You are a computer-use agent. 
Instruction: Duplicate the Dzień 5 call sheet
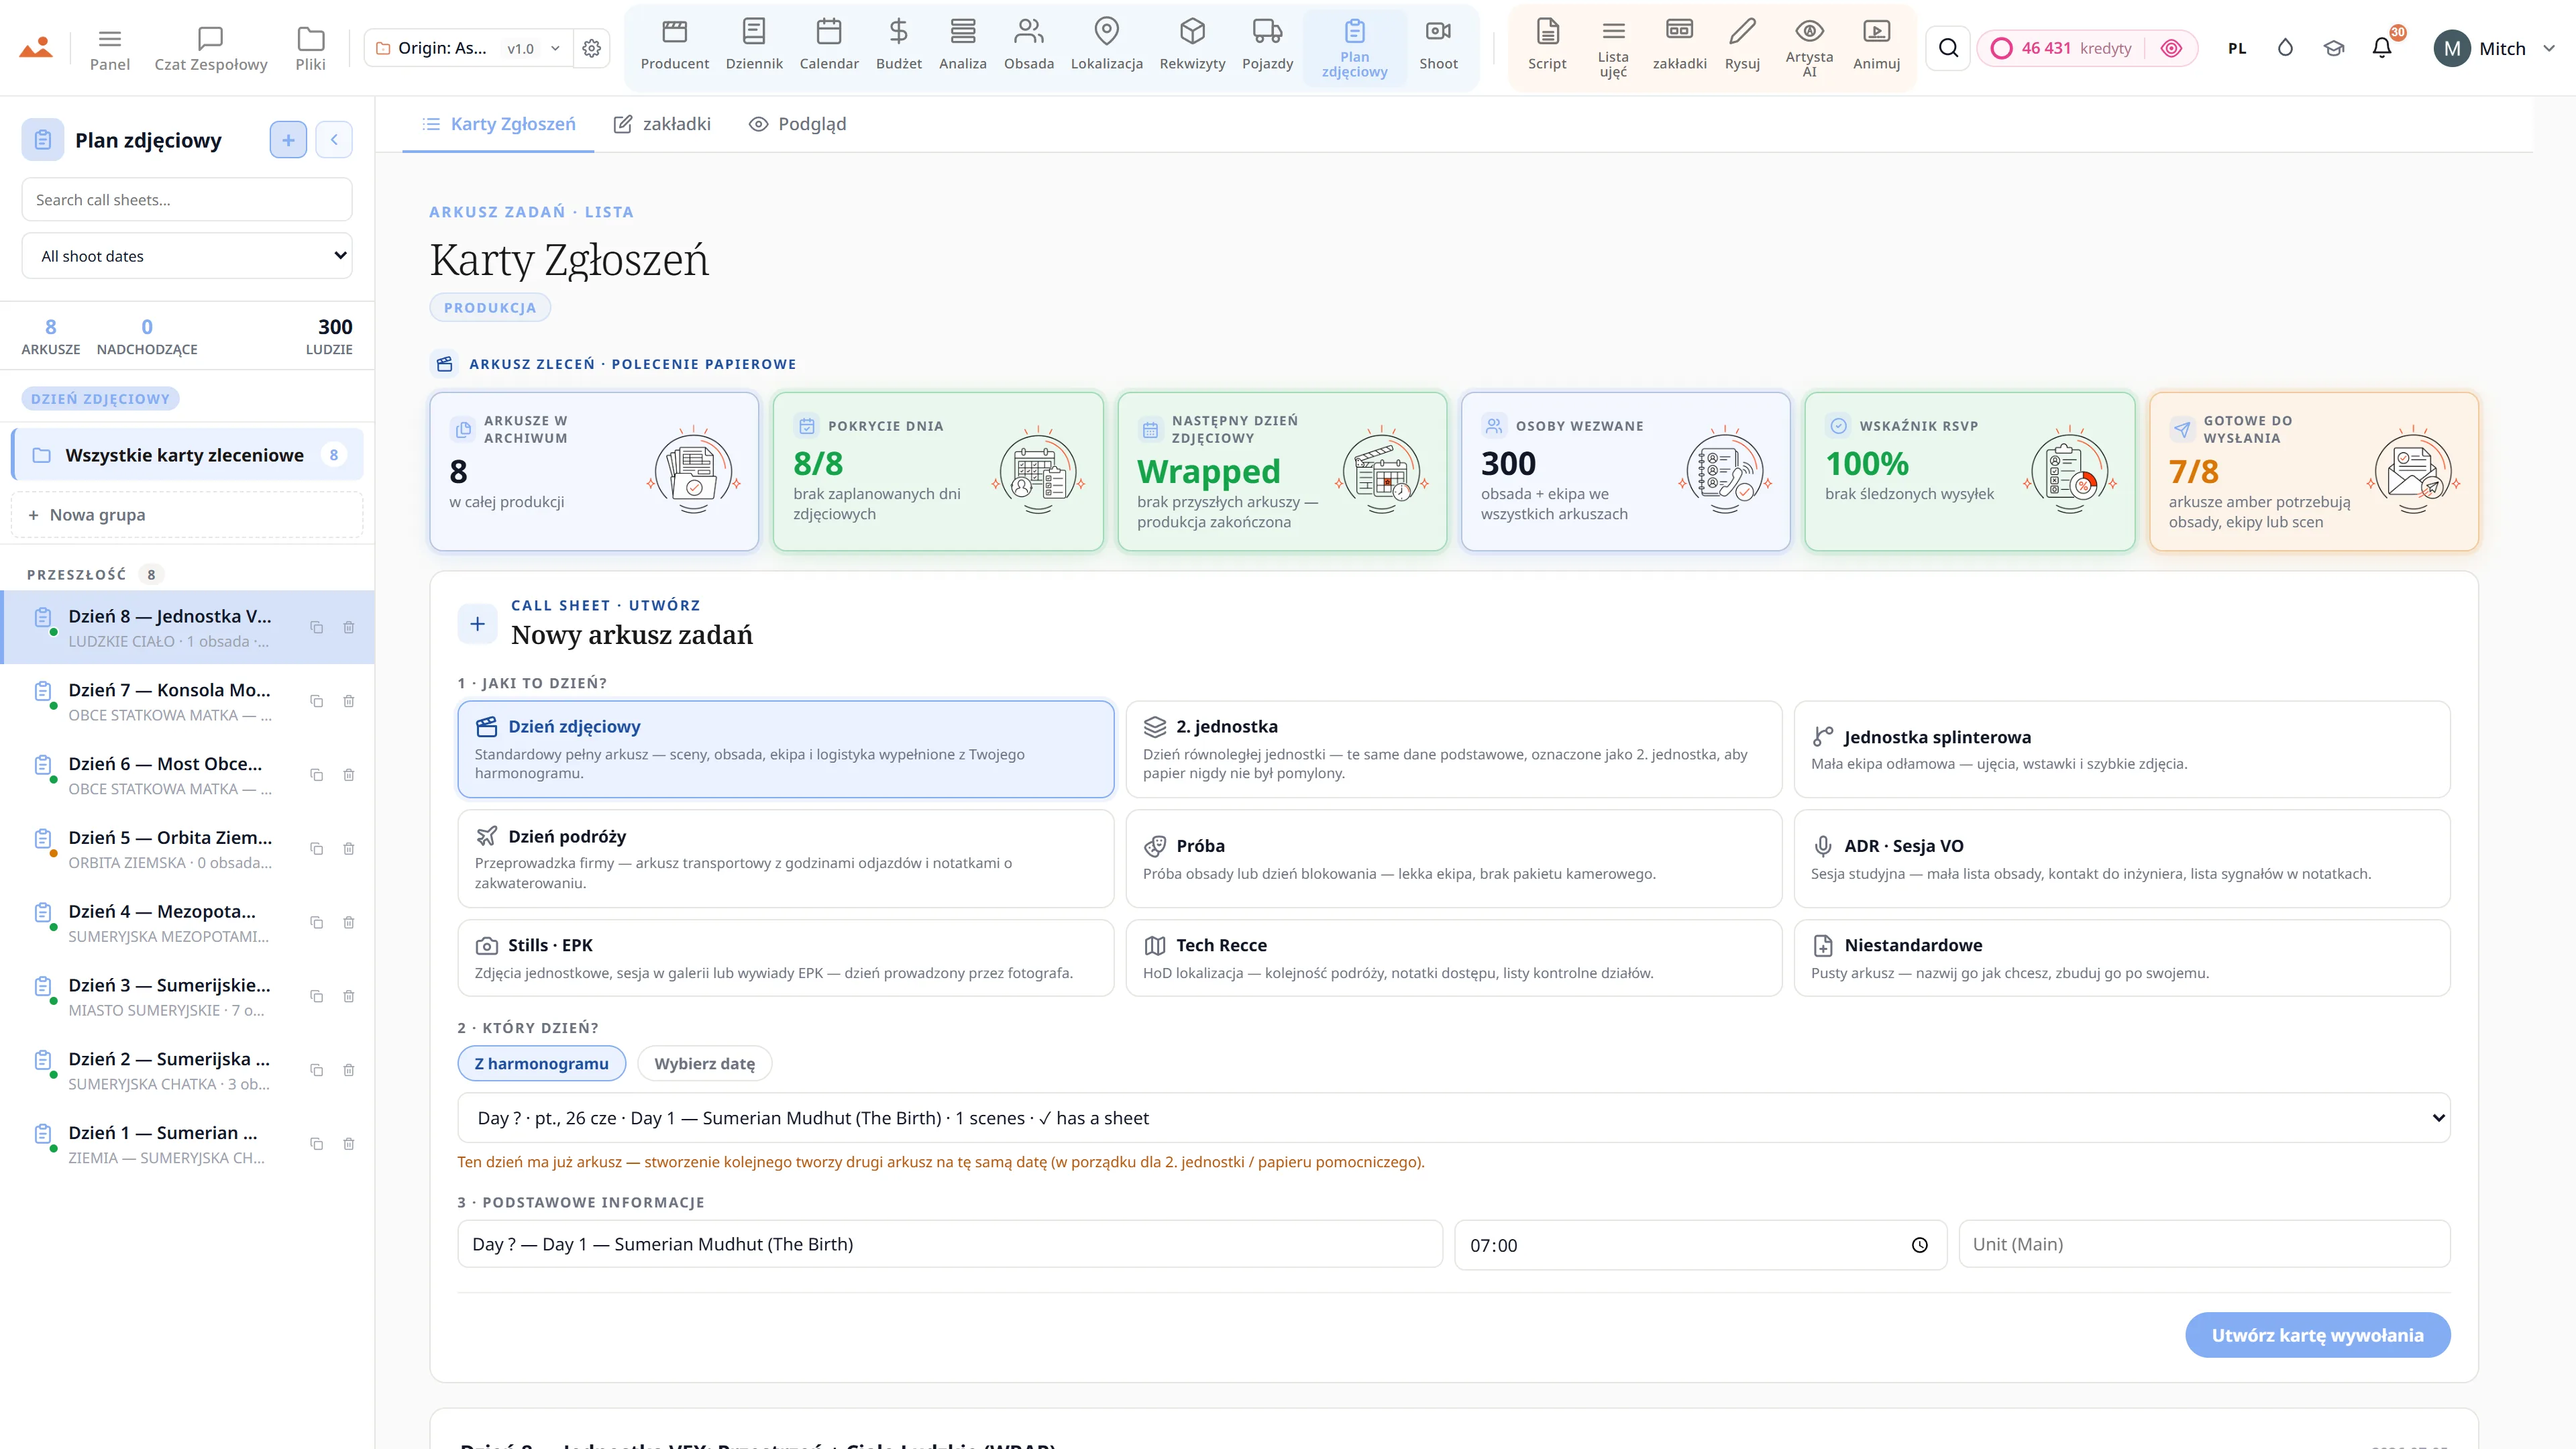tap(316, 849)
